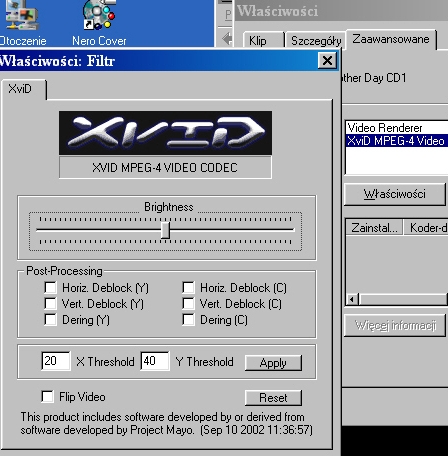
Task: Select the Zaawansowane tab in Właściwości window
Action: tap(391, 39)
